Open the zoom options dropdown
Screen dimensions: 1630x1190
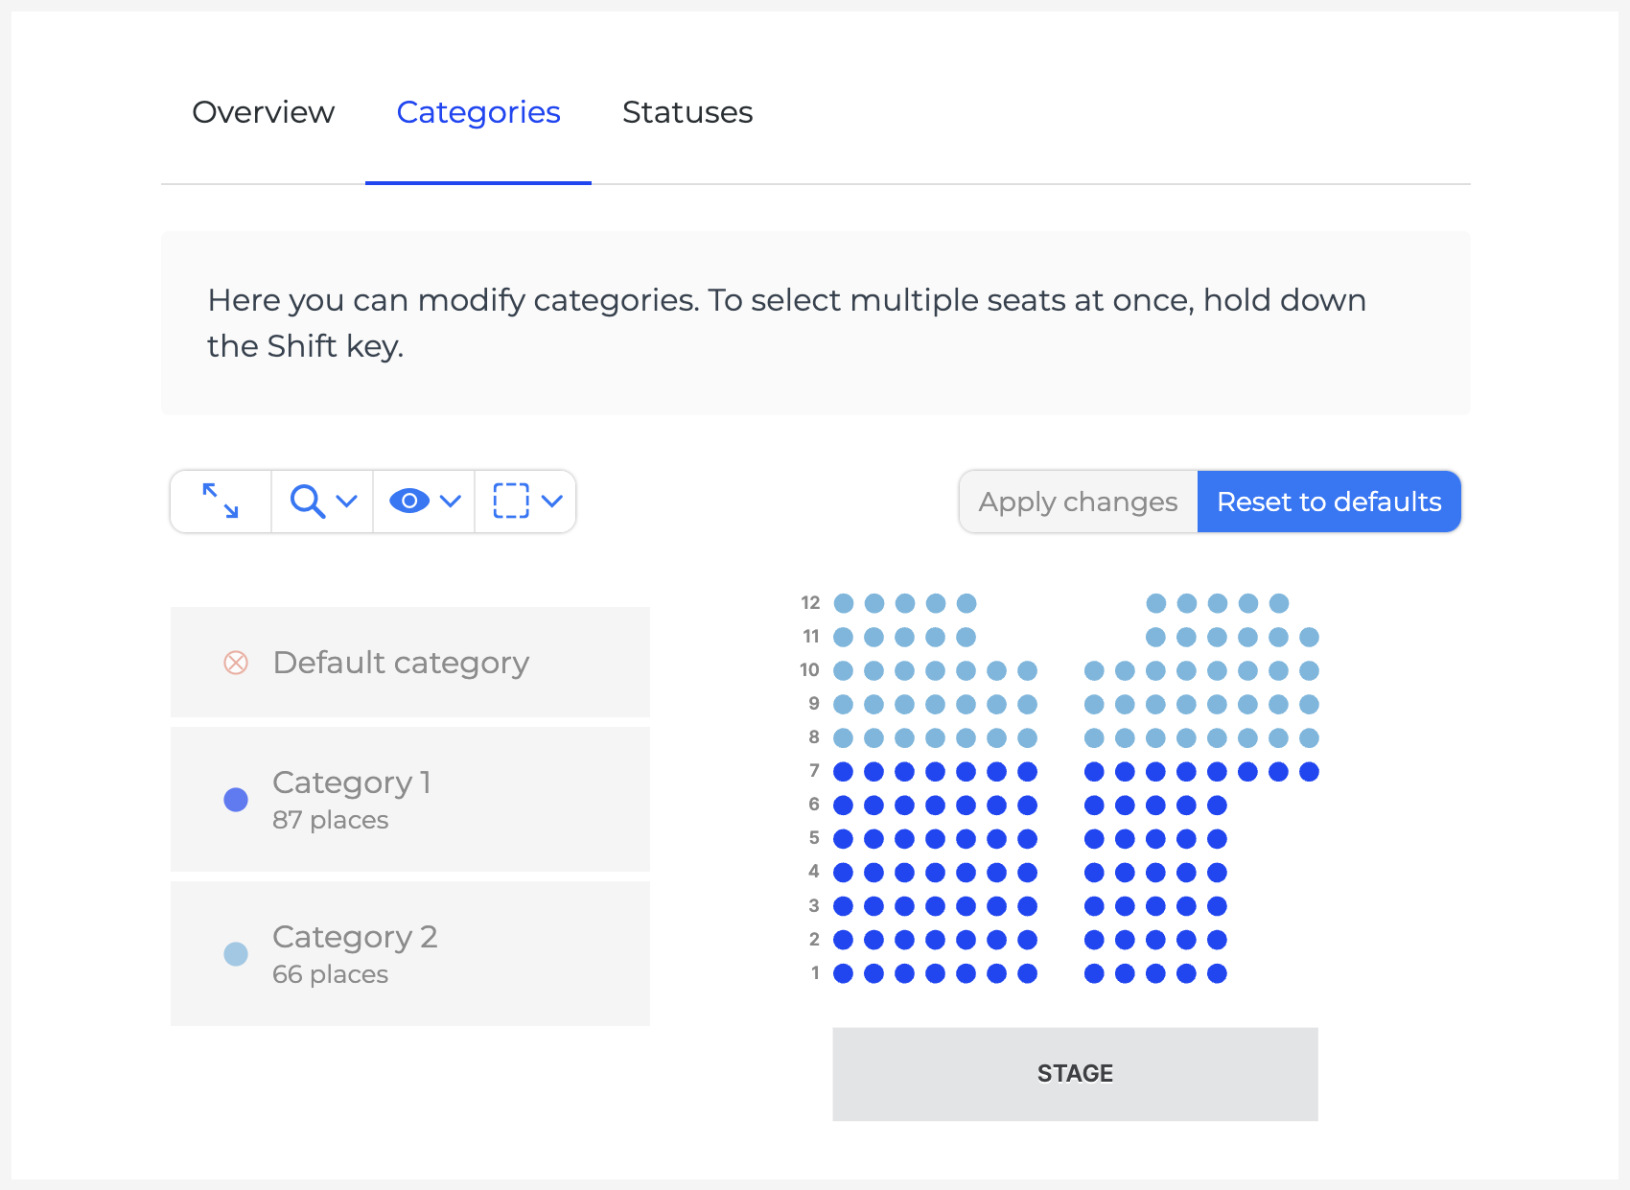(345, 501)
